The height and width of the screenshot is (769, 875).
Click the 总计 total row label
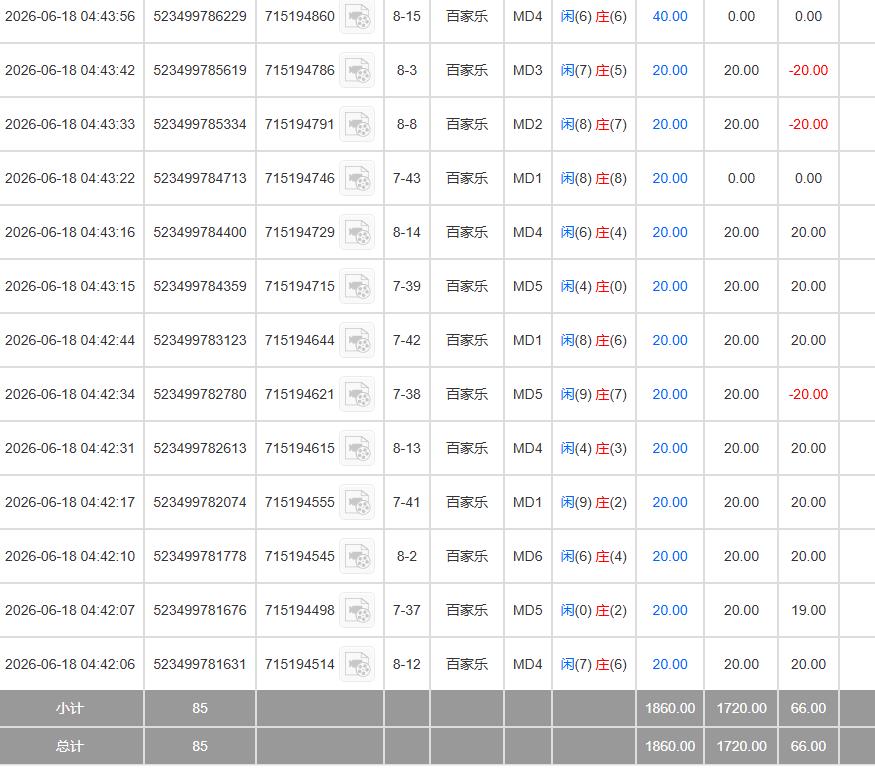point(70,746)
